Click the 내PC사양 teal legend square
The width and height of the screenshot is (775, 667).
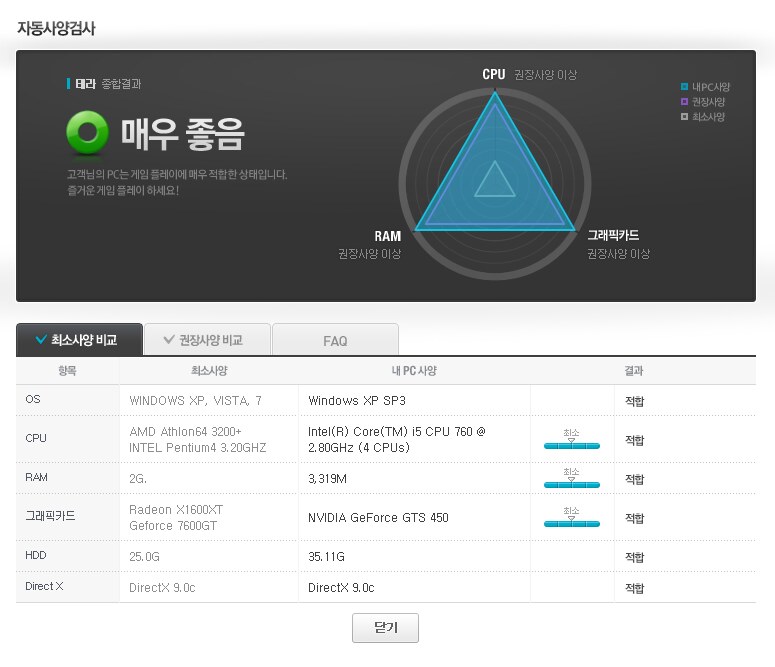click(x=684, y=87)
